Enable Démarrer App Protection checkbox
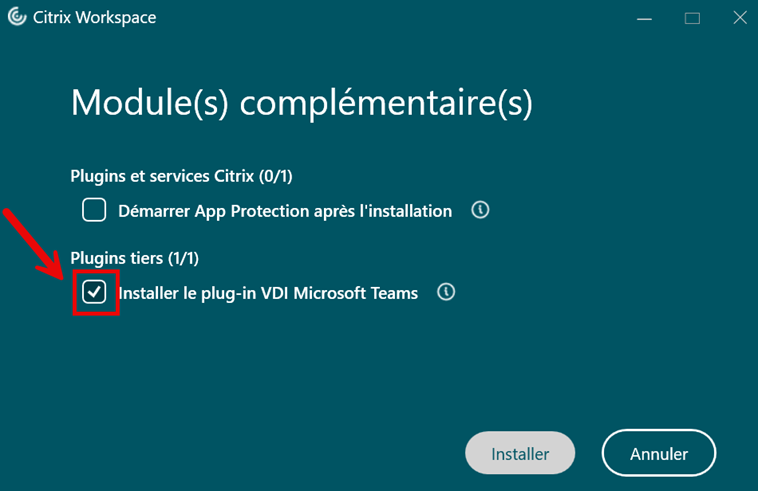This screenshot has width=758, height=491. tap(94, 210)
